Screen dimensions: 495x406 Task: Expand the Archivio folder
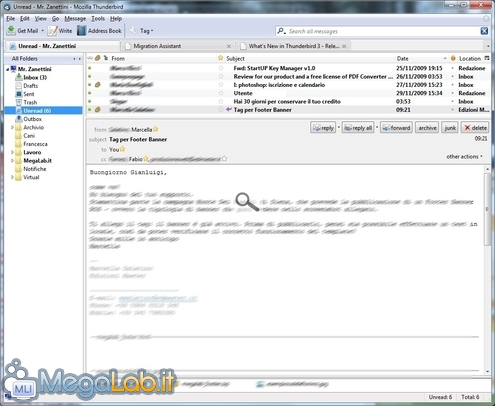tap(12, 127)
